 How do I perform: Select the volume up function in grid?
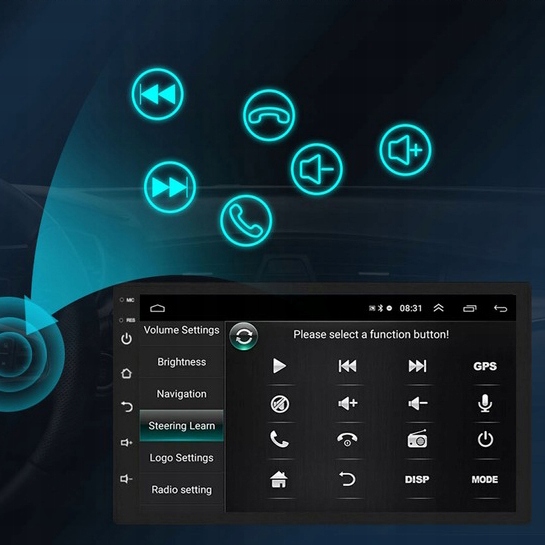(348, 404)
